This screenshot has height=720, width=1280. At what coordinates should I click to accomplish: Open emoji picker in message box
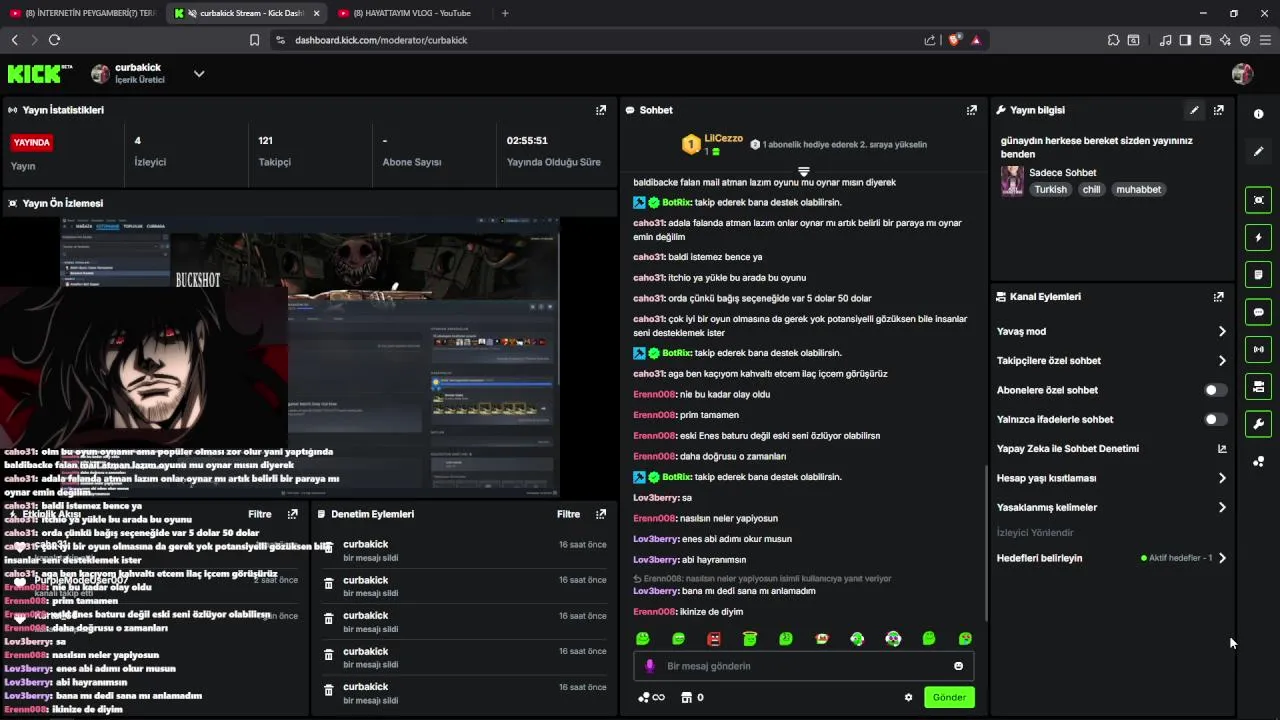[x=958, y=666]
